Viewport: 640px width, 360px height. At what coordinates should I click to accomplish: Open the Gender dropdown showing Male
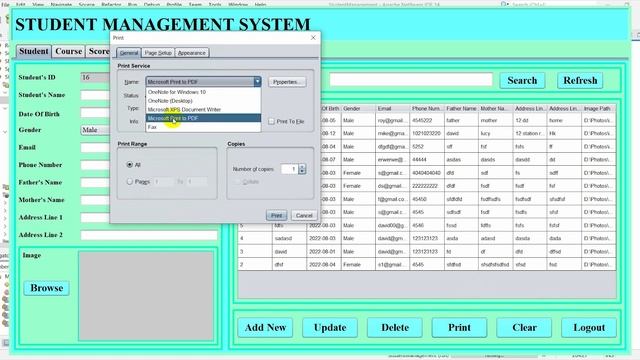click(95, 130)
